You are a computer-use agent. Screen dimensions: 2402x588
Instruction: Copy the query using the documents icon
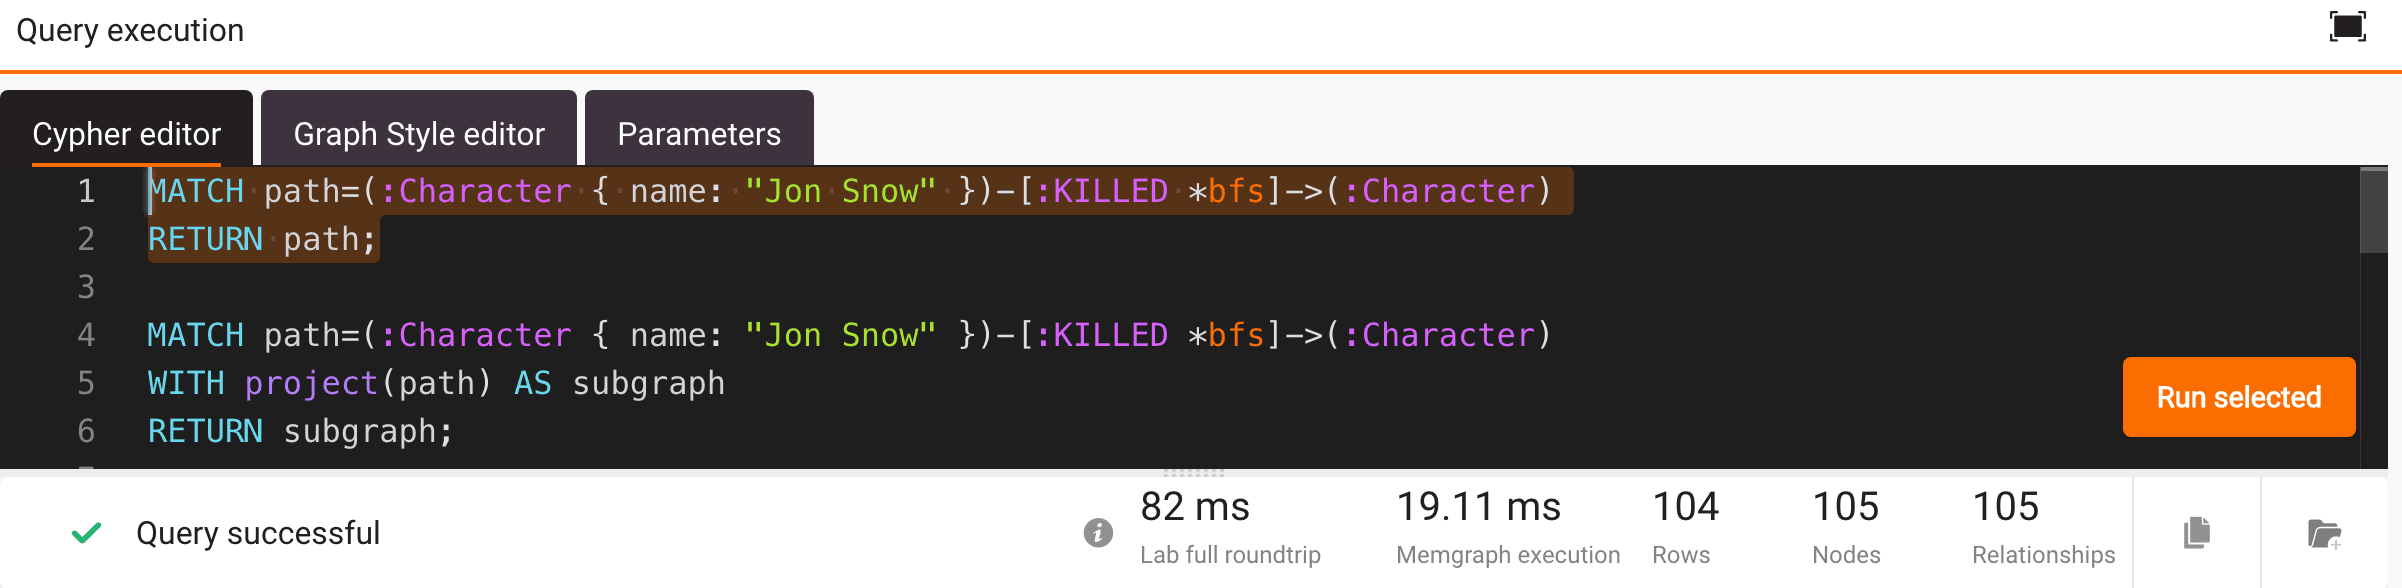(2197, 533)
